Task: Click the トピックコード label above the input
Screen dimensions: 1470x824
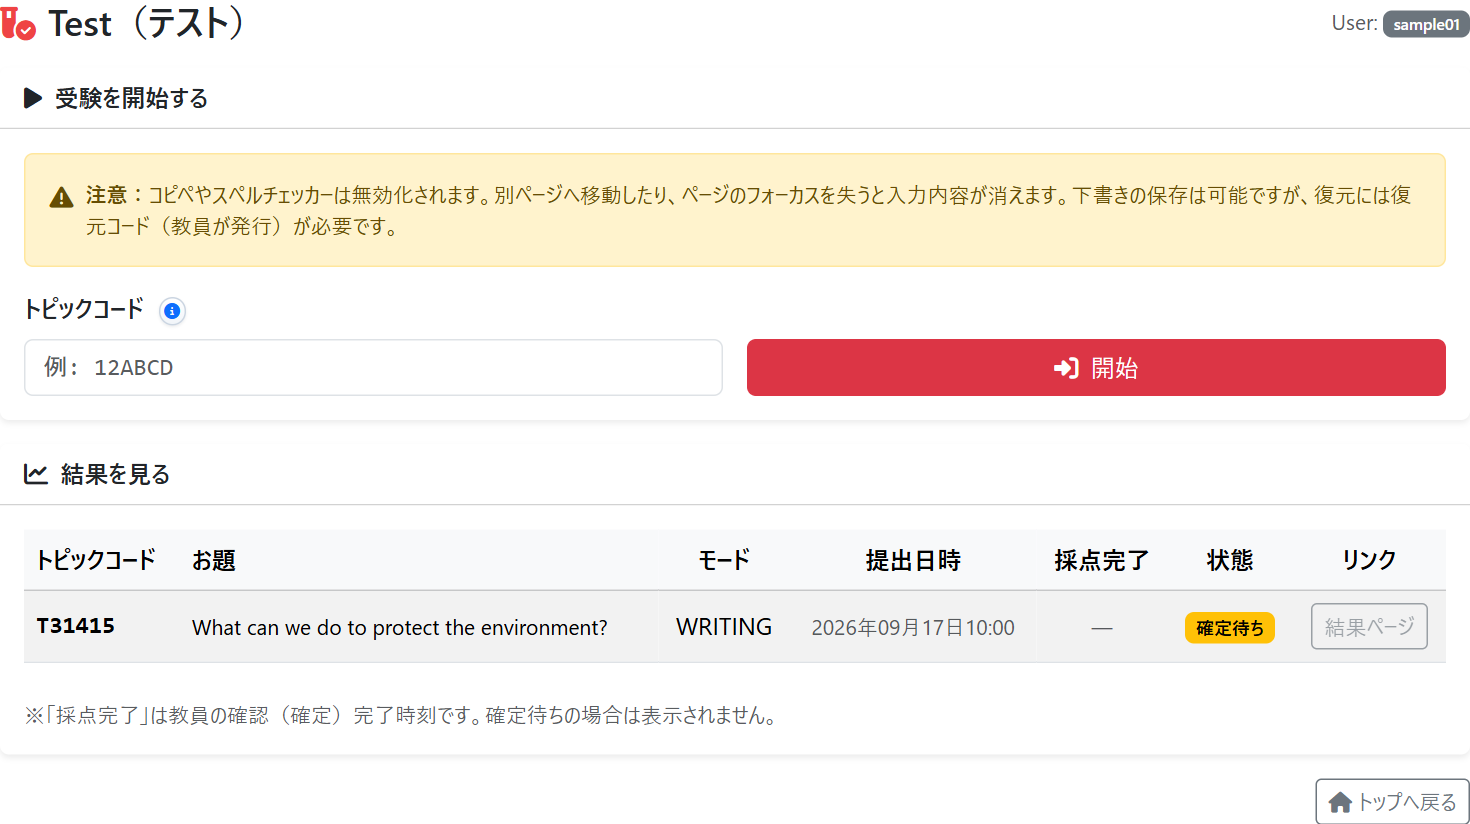Action: pyautogui.click(x=84, y=309)
